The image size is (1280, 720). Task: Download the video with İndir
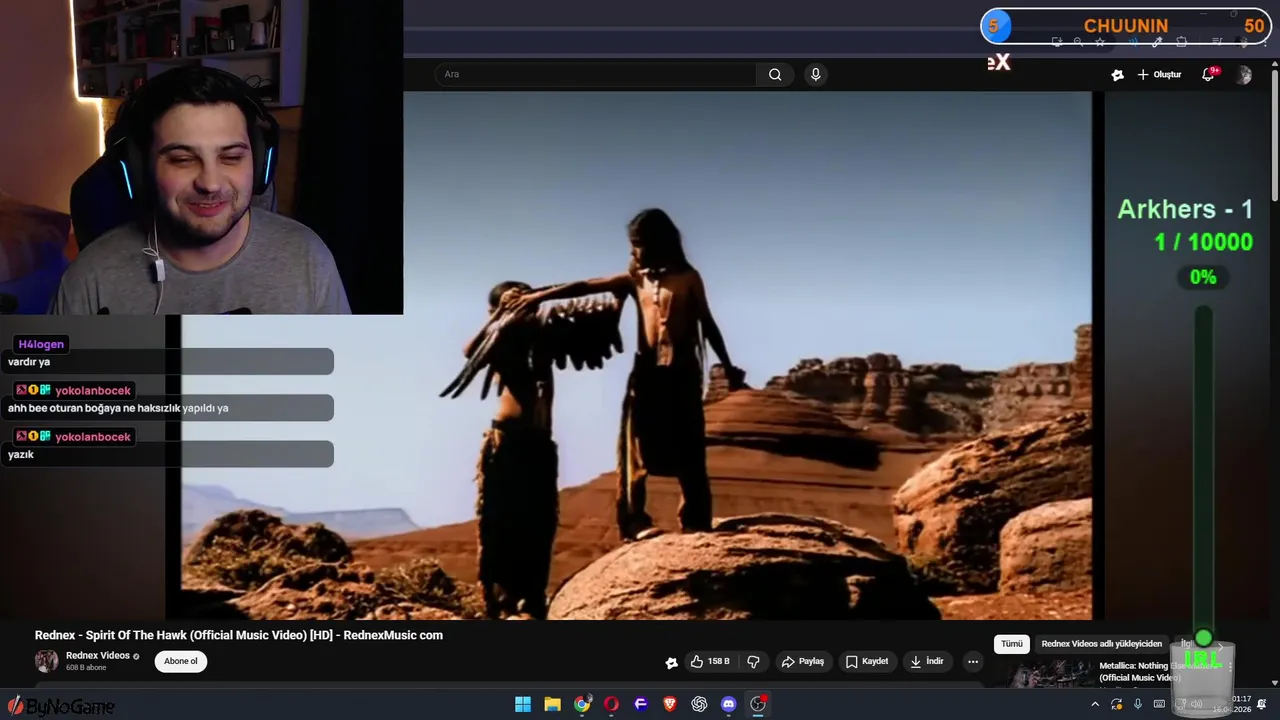tap(927, 661)
